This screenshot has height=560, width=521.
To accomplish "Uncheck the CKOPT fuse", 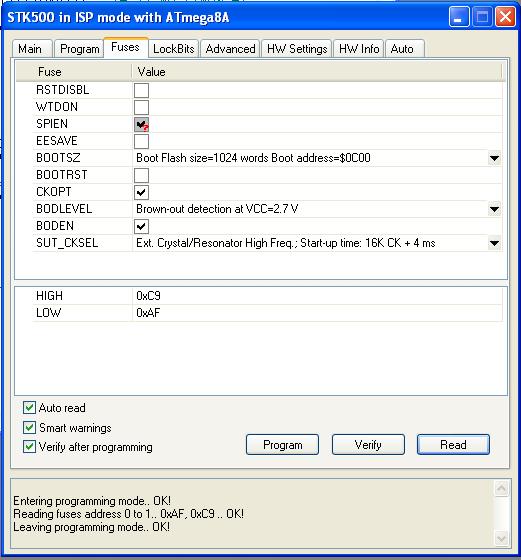I will tap(141, 192).
